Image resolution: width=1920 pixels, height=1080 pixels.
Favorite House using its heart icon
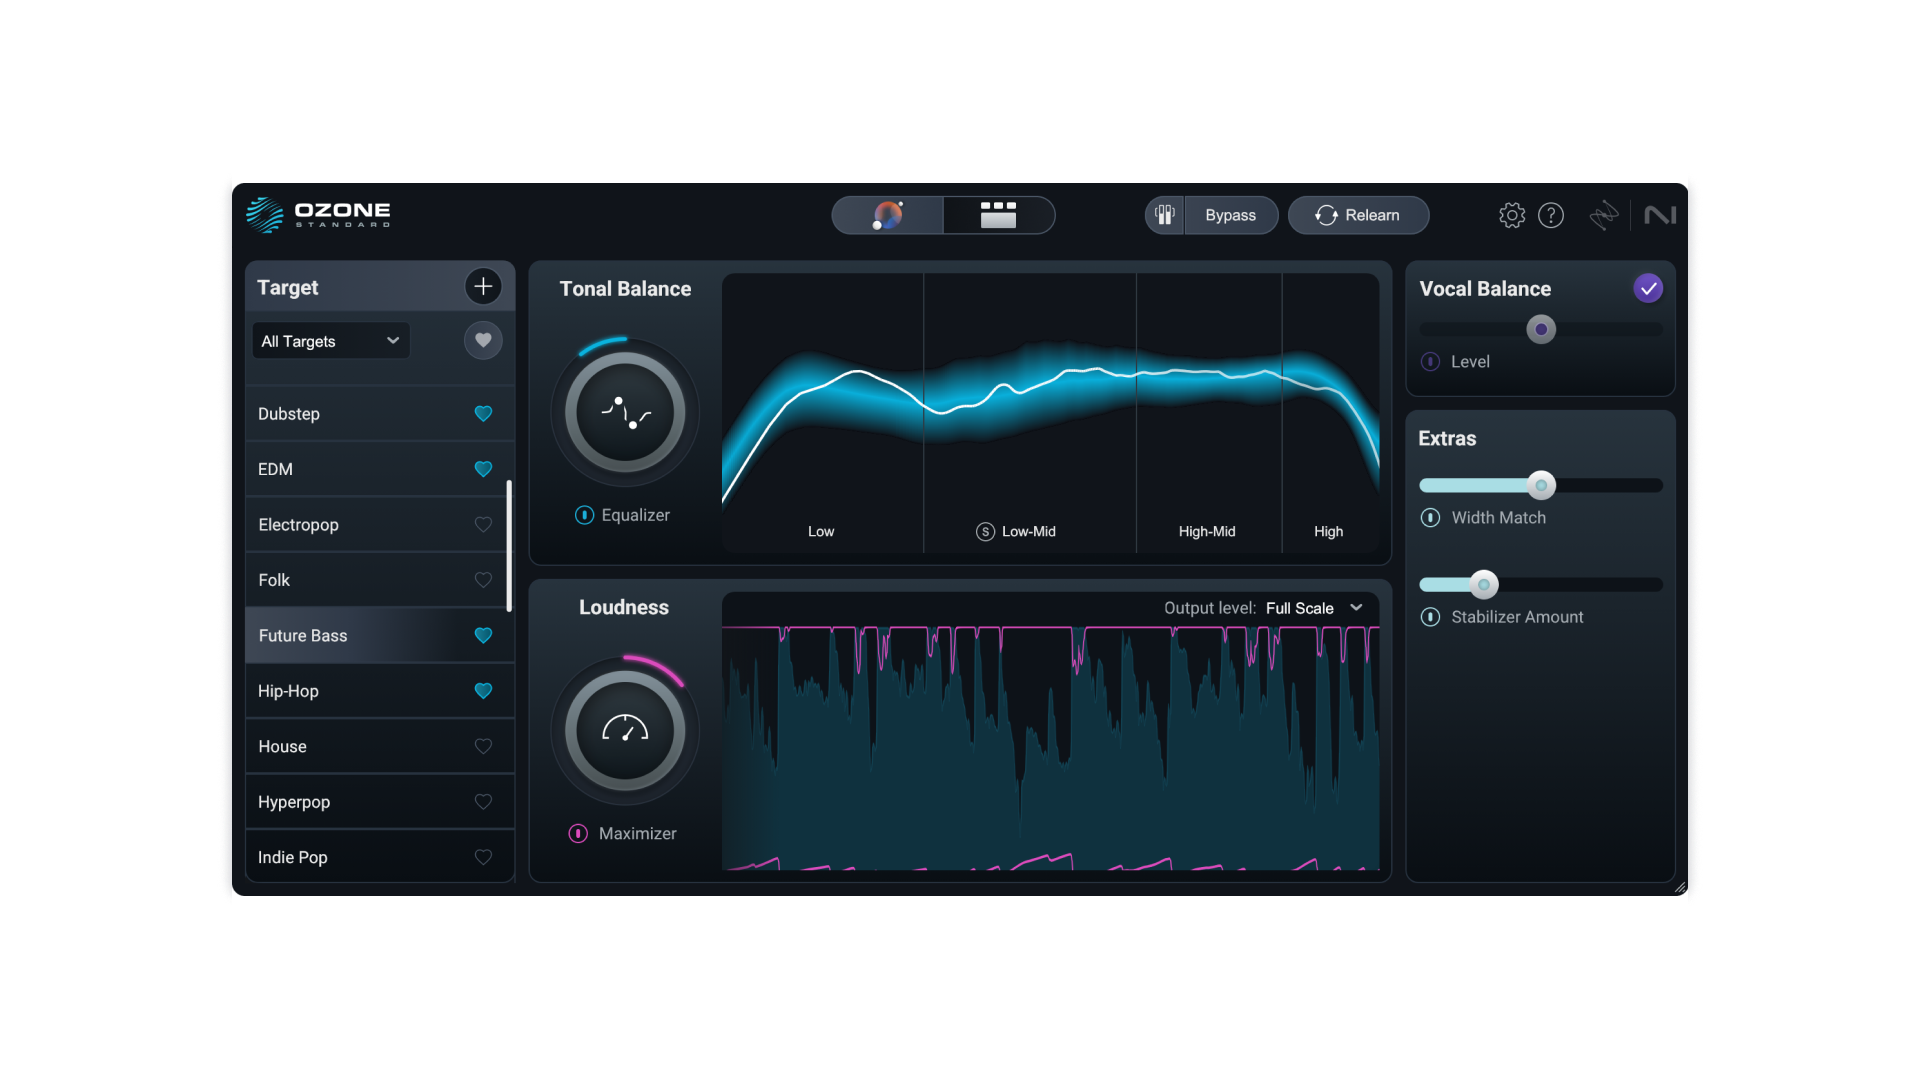point(483,746)
